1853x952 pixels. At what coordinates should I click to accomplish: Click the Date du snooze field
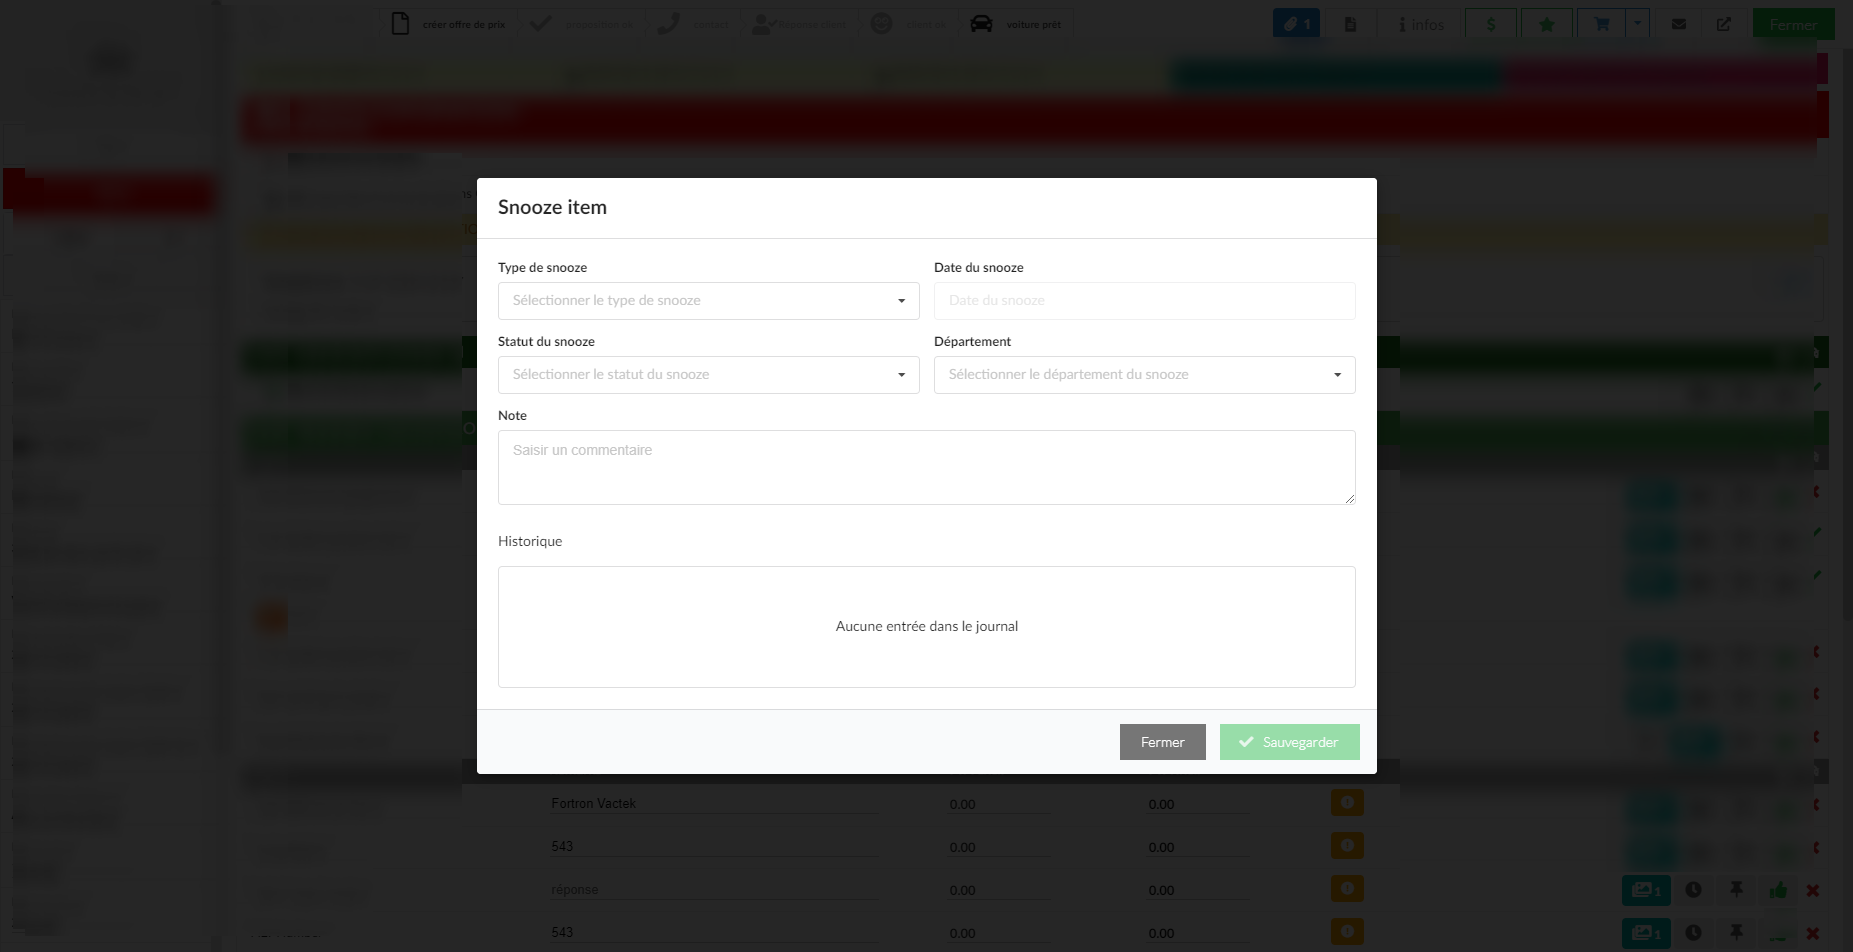[1144, 301]
